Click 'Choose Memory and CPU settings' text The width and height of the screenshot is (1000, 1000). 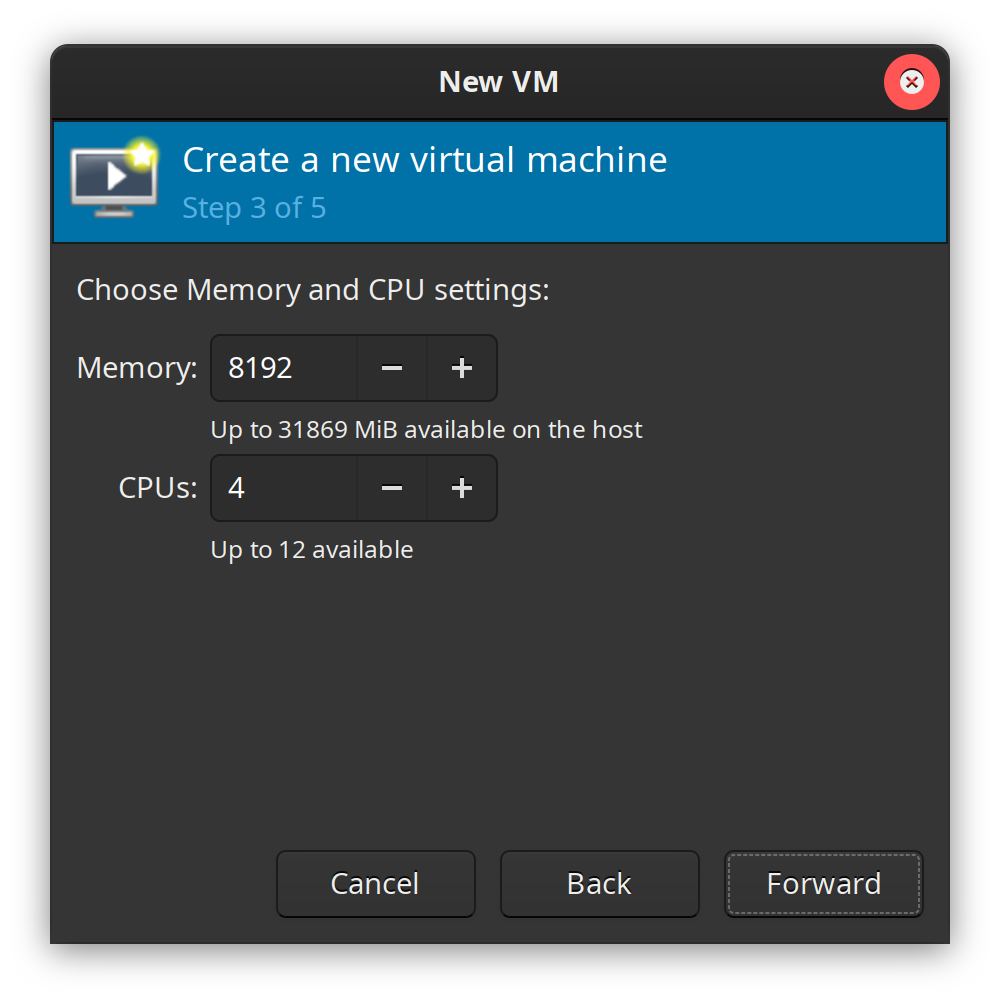(x=313, y=290)
